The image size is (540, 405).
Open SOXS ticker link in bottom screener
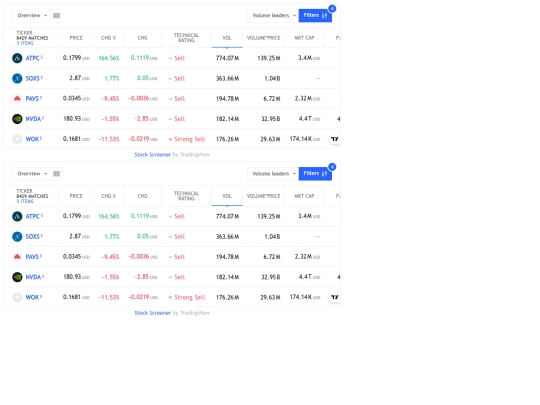32,237
